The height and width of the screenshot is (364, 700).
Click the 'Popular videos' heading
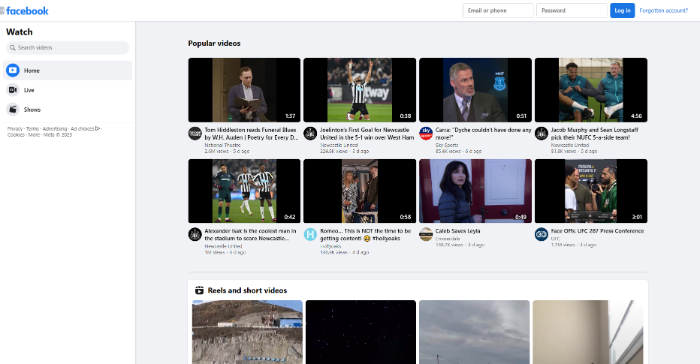click(214, 43)
